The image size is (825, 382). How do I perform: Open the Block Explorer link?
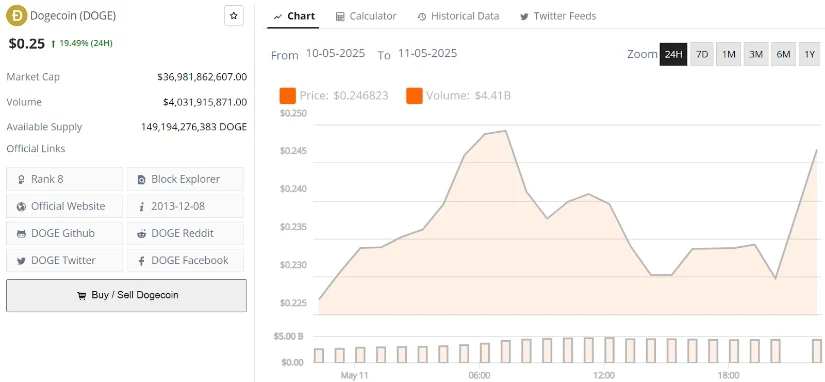pyautogui.click(x=185, y=179)
